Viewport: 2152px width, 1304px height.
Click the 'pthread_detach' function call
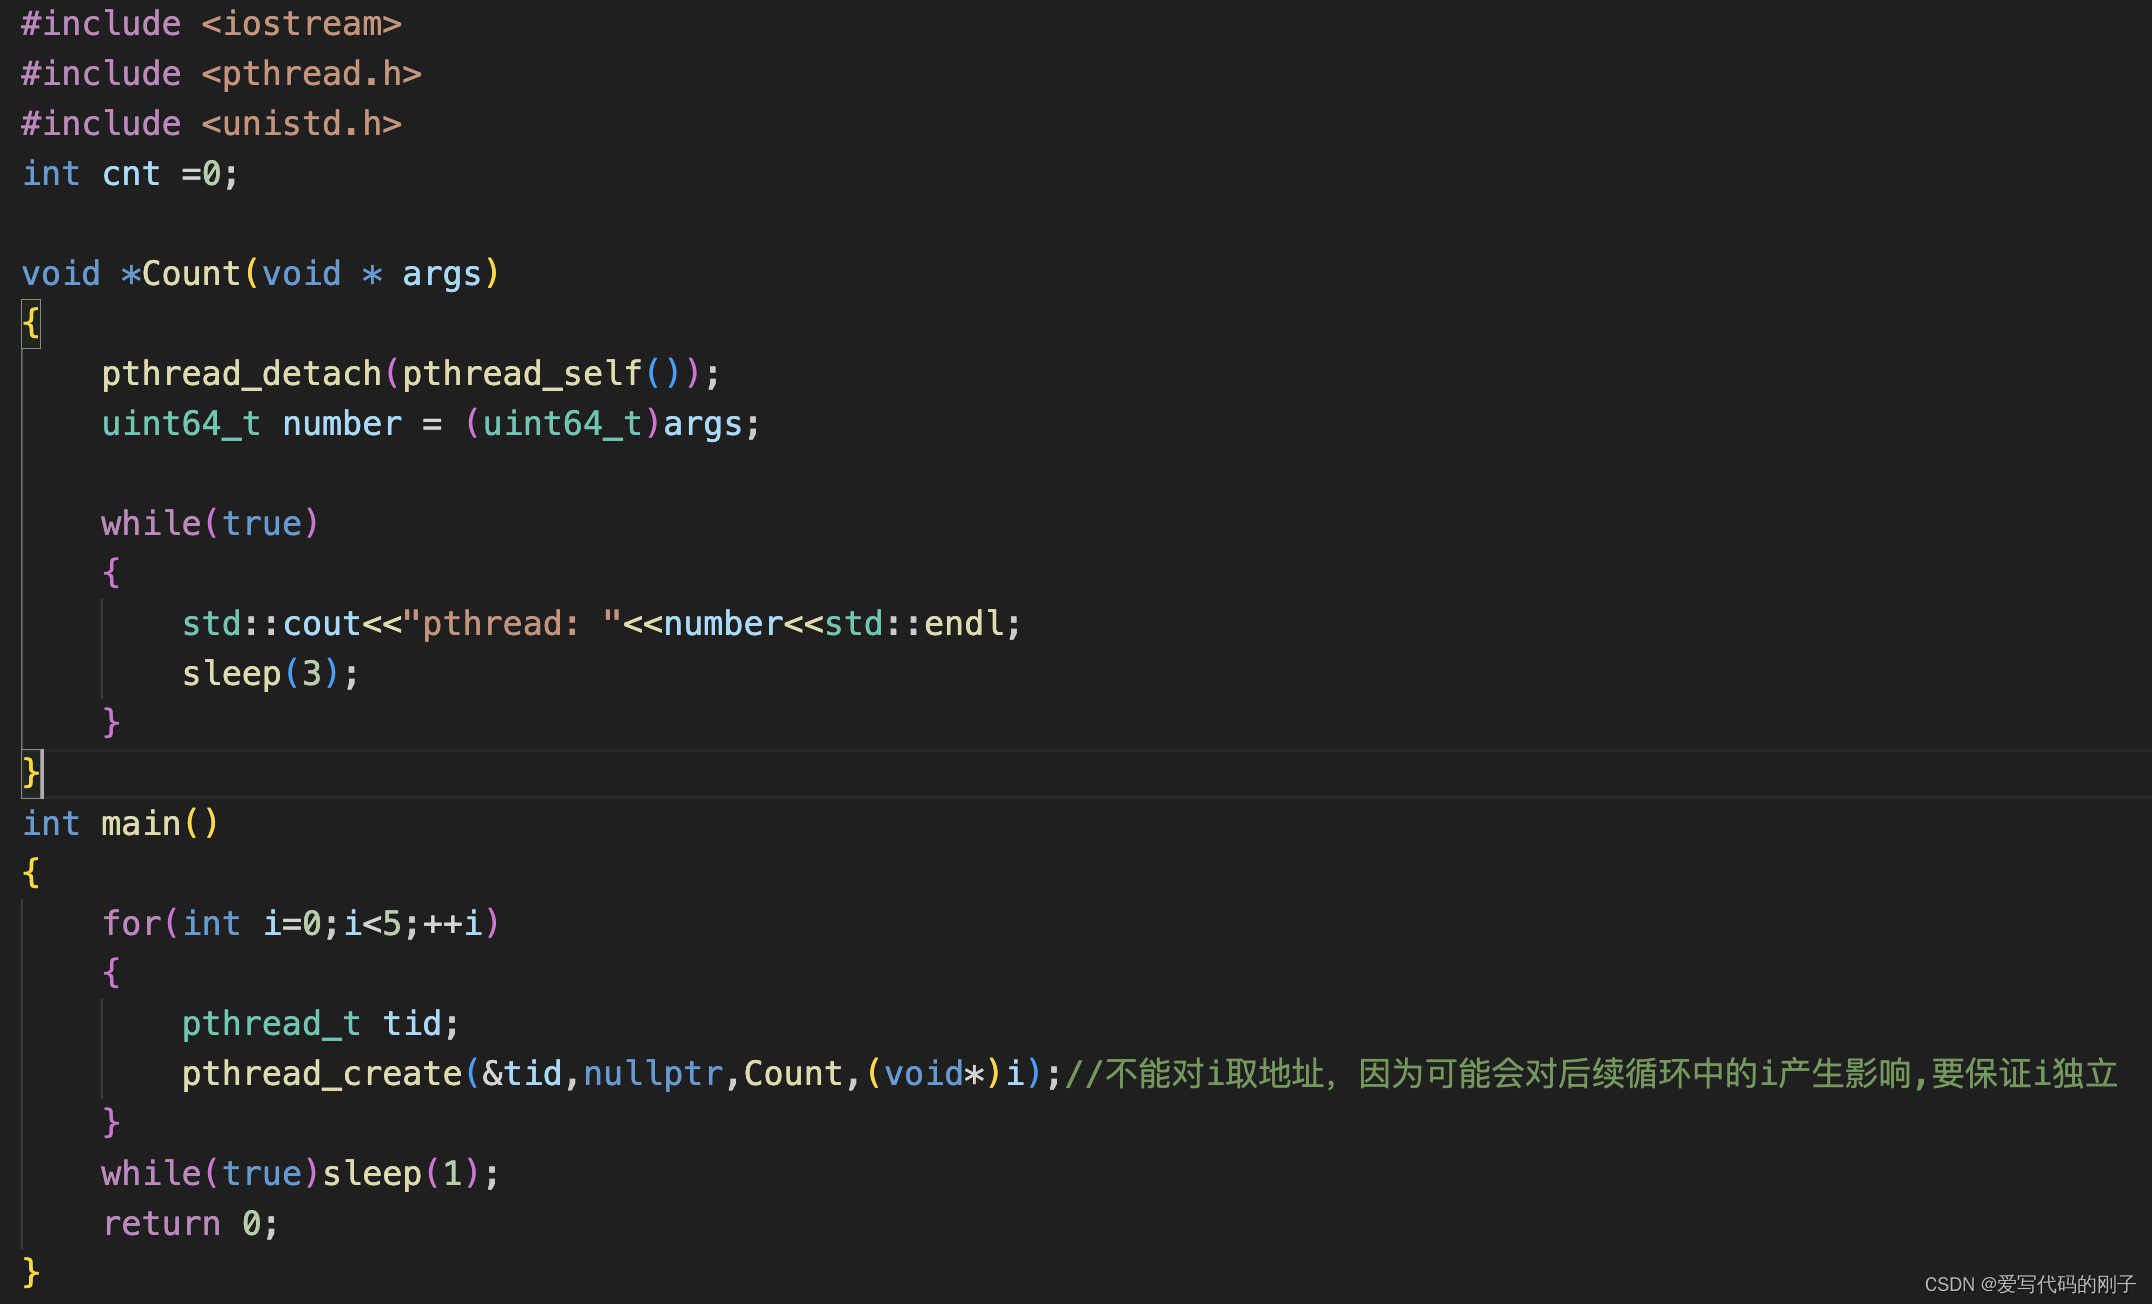click(x=241, y=374)
